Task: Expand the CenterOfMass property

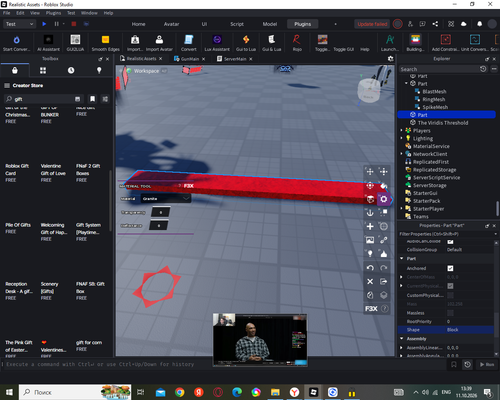Action: click(x=401, y=277)
